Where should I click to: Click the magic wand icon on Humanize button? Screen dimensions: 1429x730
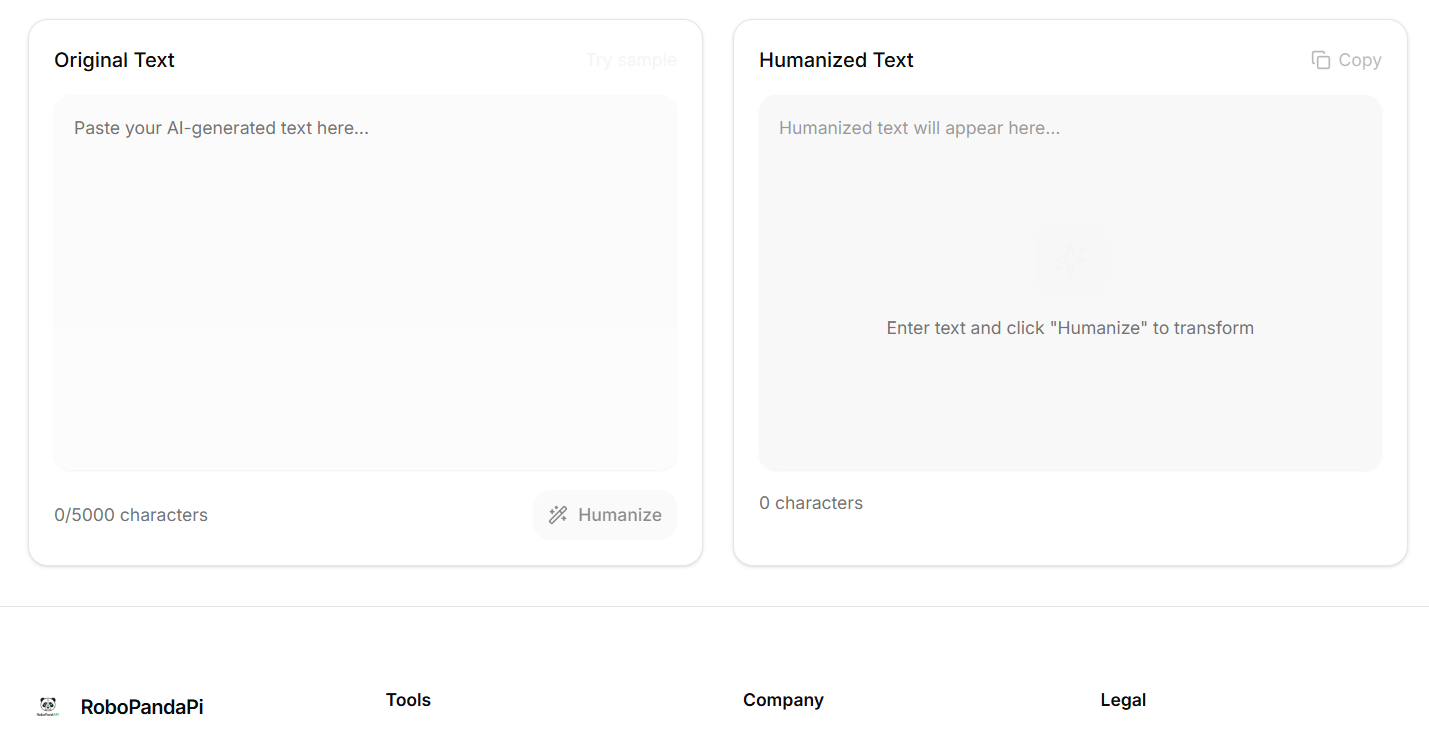coord(557,514)
